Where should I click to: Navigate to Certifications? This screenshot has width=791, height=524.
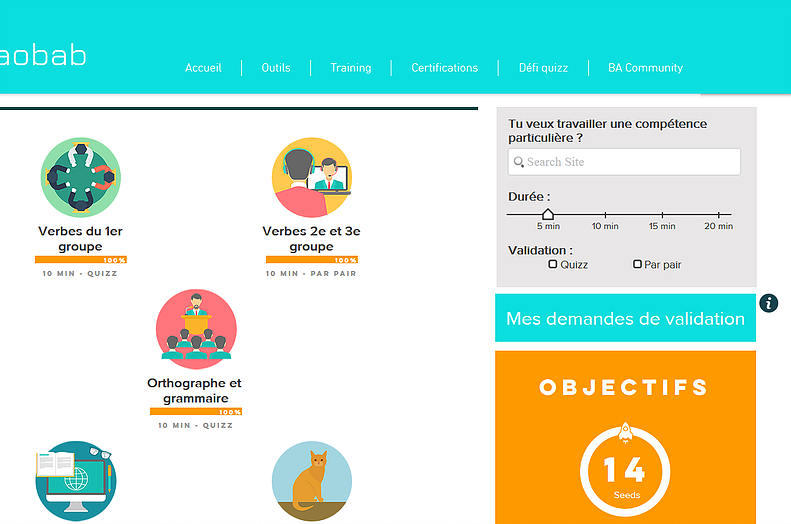pyautogui.click(x=445, y=68)
